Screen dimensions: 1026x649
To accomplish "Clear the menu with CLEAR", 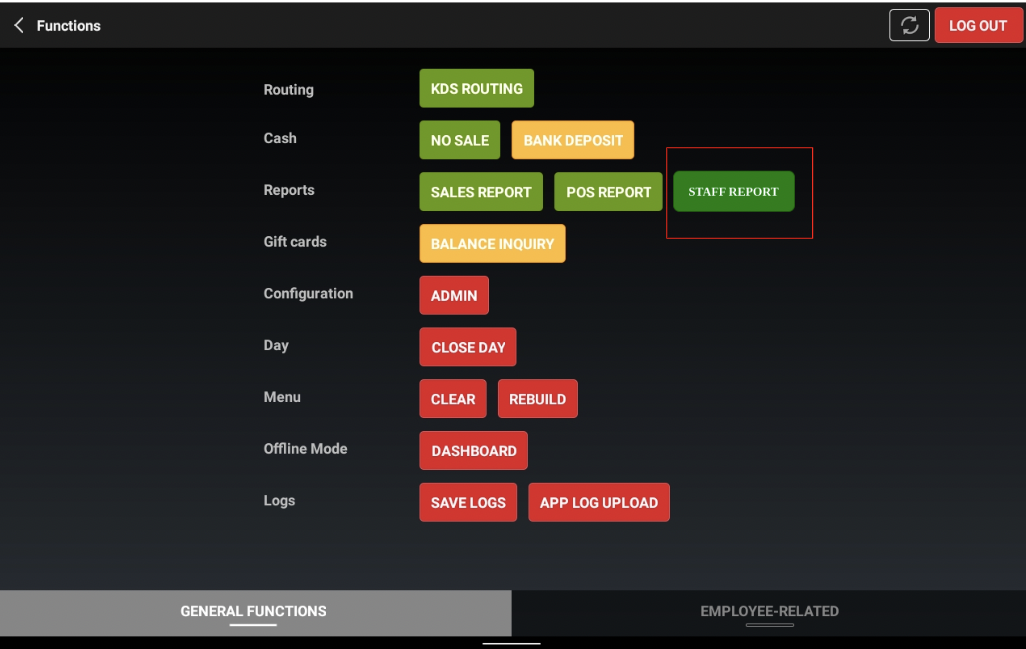I will tap(453, 398).
